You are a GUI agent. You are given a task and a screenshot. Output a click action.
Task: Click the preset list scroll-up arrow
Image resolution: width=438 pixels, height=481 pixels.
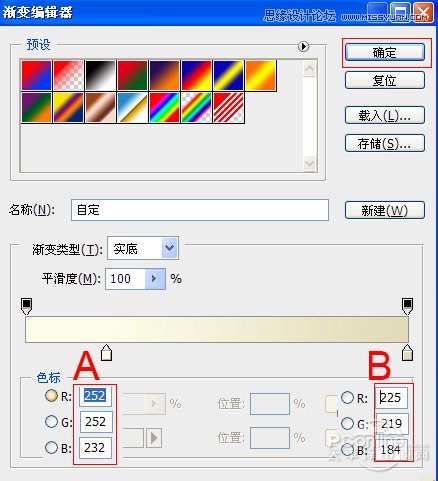pyautogui.click(x=310, y=69)
